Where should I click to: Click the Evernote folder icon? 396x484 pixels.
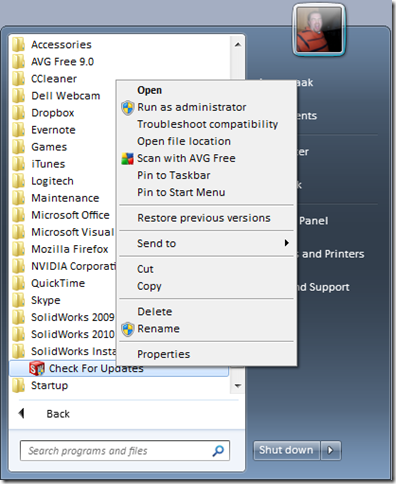click(x=19, y=130)
